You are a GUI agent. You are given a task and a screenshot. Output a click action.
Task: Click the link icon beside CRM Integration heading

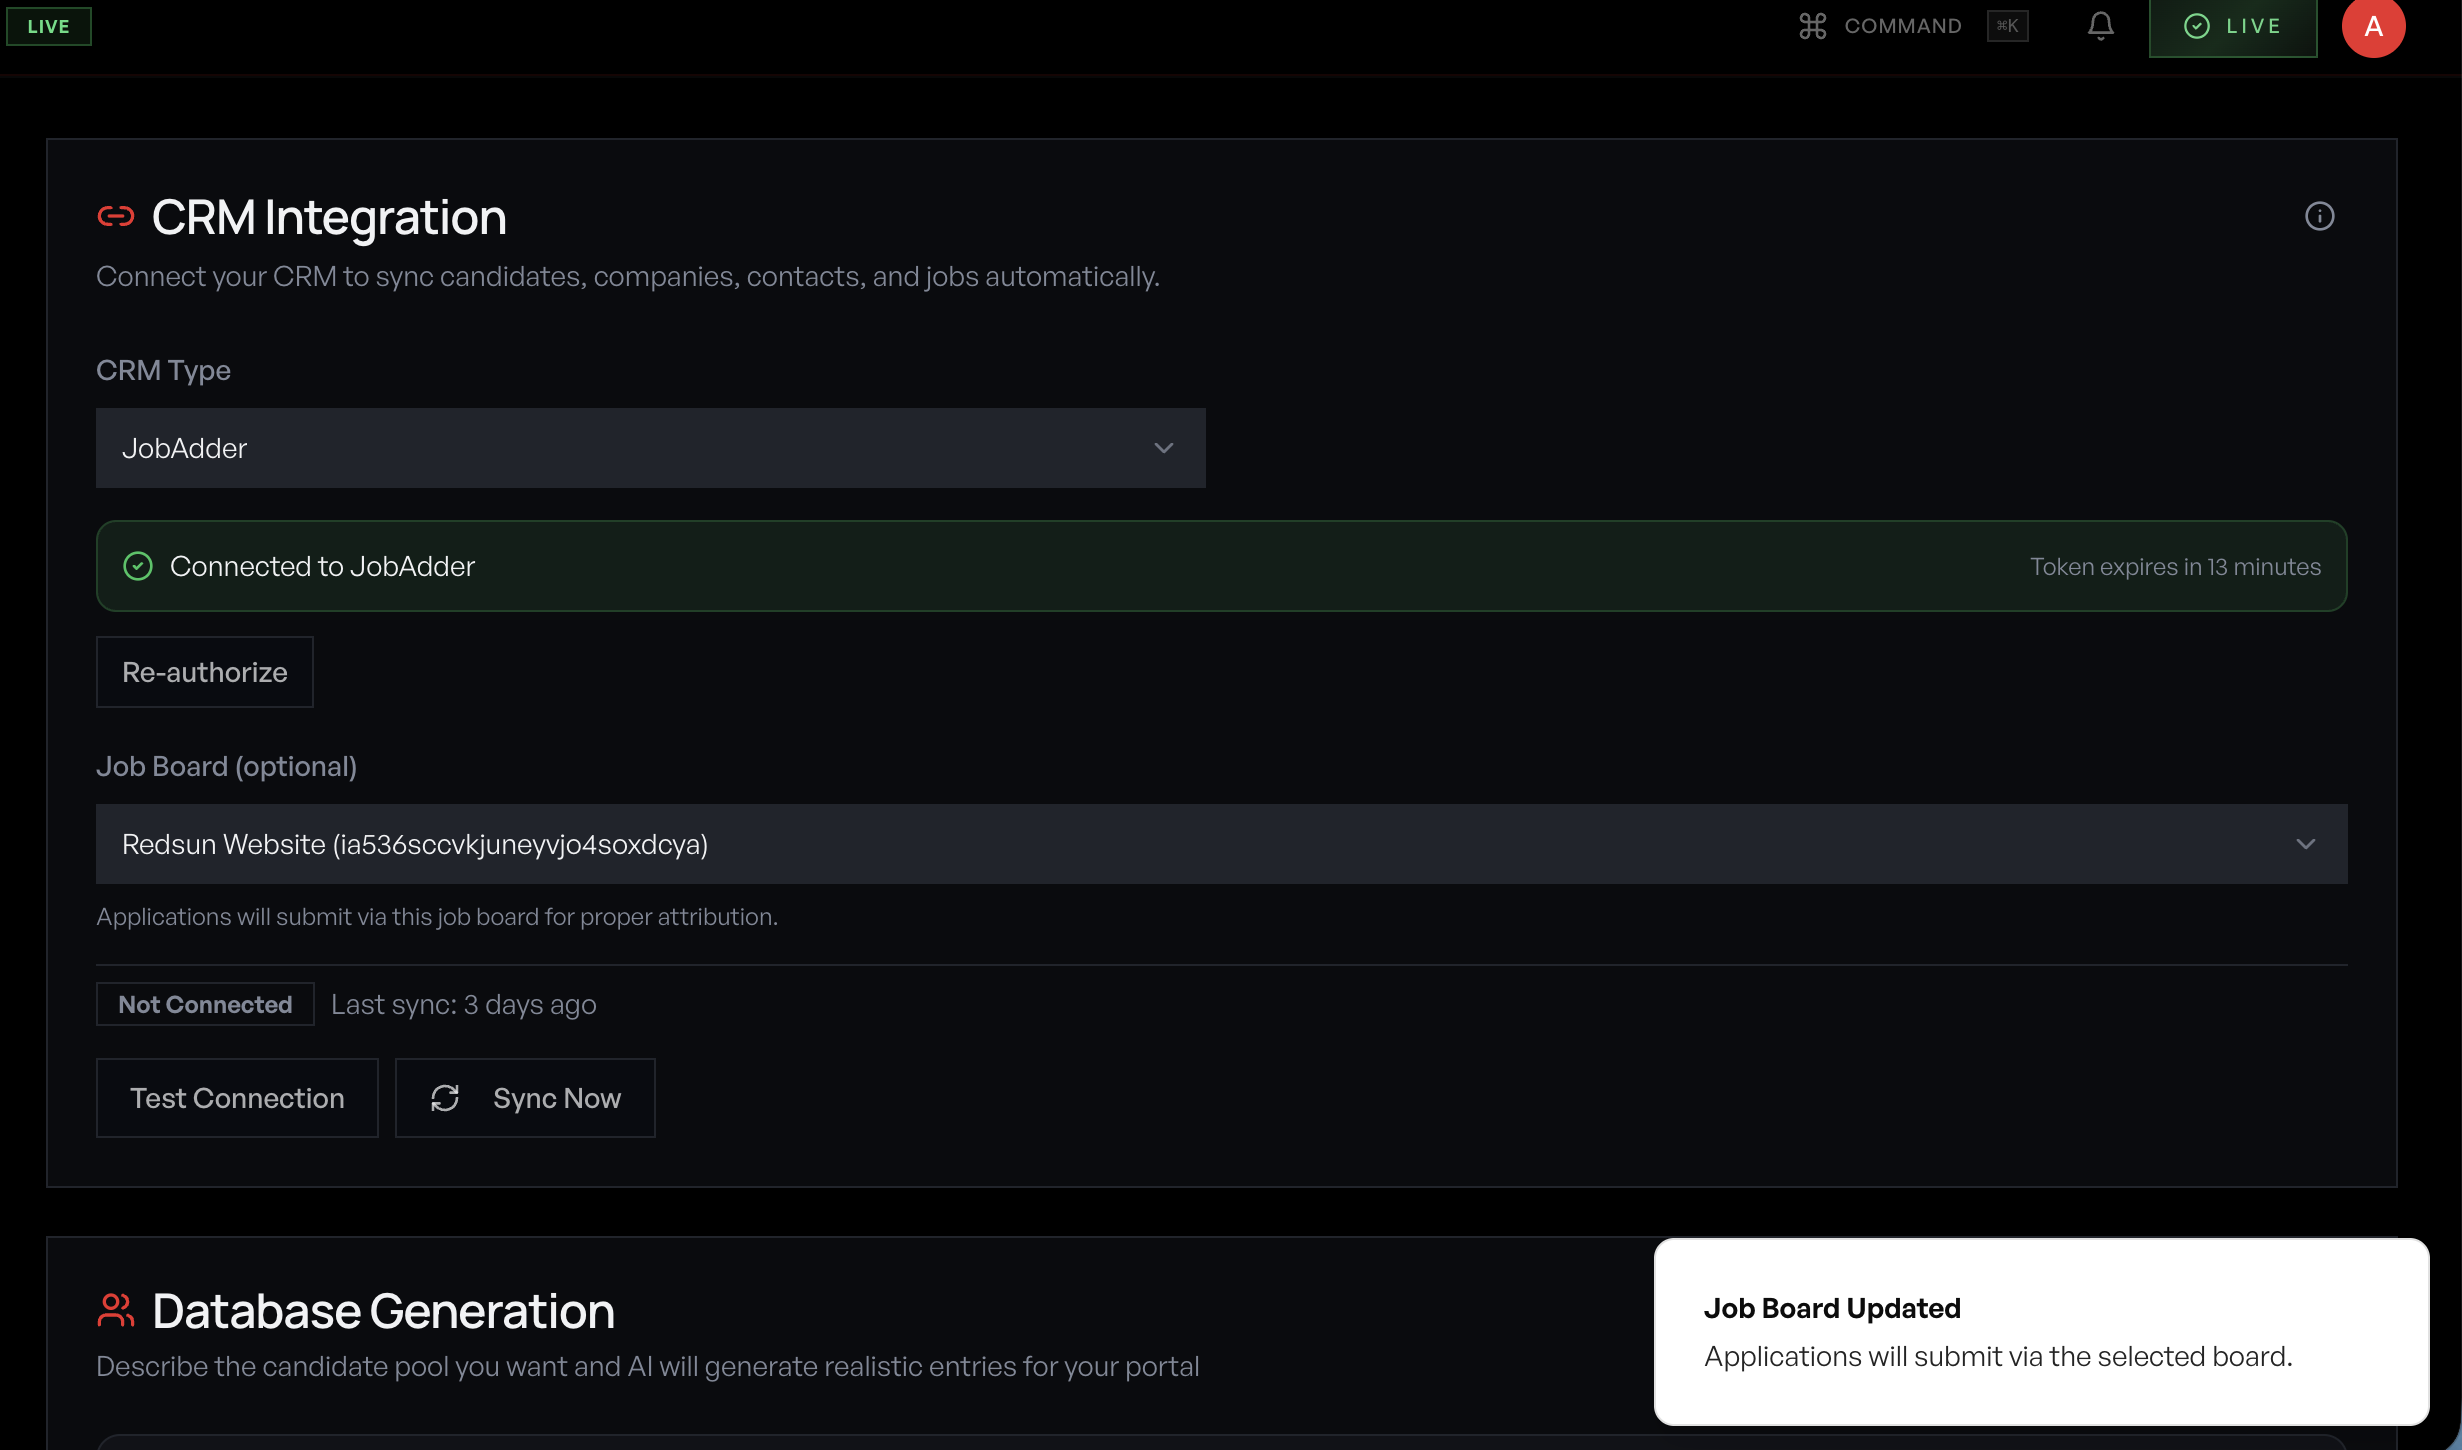click(x=117, y=216)
